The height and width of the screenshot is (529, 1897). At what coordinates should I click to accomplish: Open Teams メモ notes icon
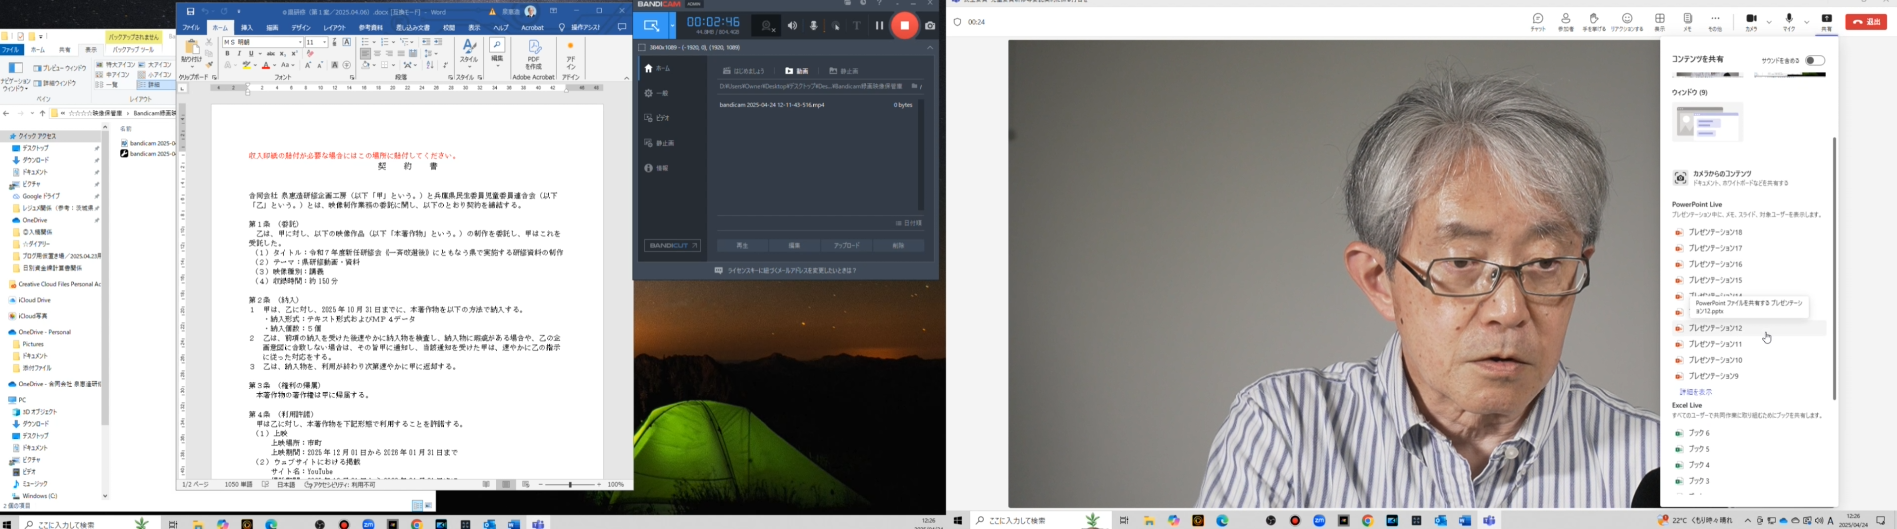(1687, 22)
